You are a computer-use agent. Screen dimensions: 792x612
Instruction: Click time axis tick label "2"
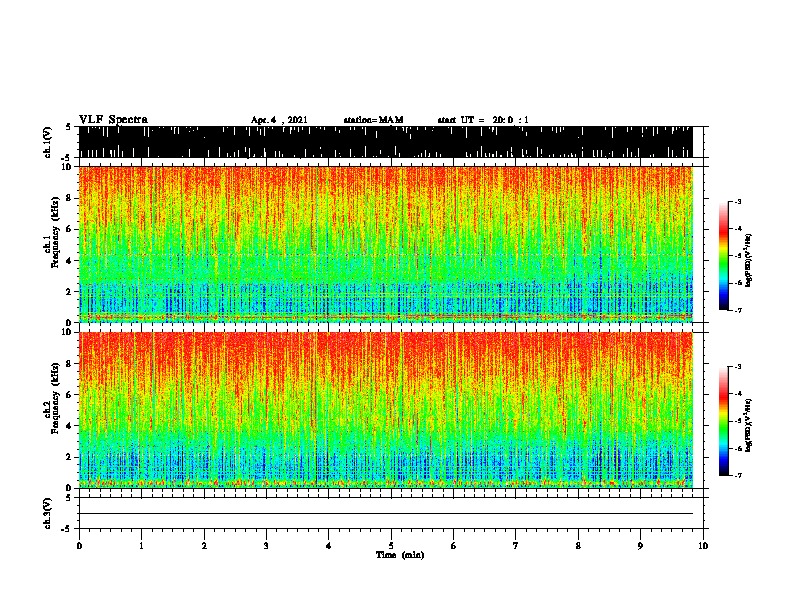pyautogui.click(x=204, y=545)
